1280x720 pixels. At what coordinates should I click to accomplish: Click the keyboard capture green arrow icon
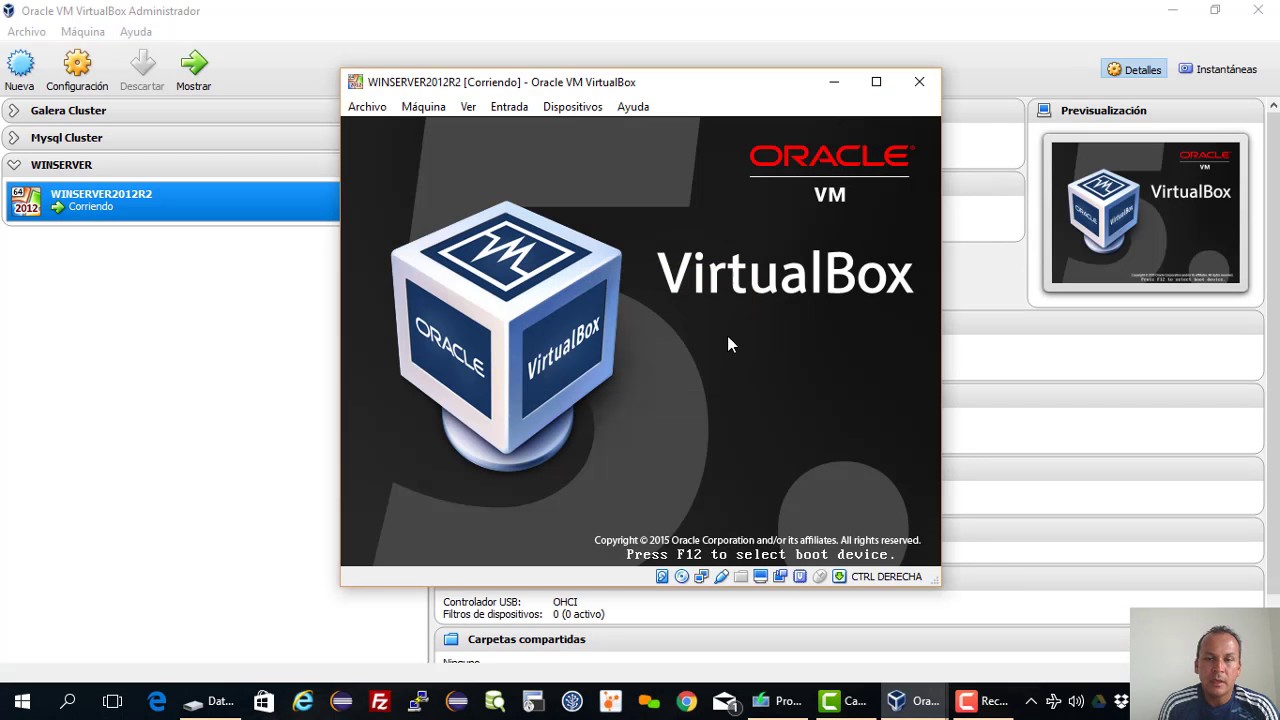click(839, 576)
